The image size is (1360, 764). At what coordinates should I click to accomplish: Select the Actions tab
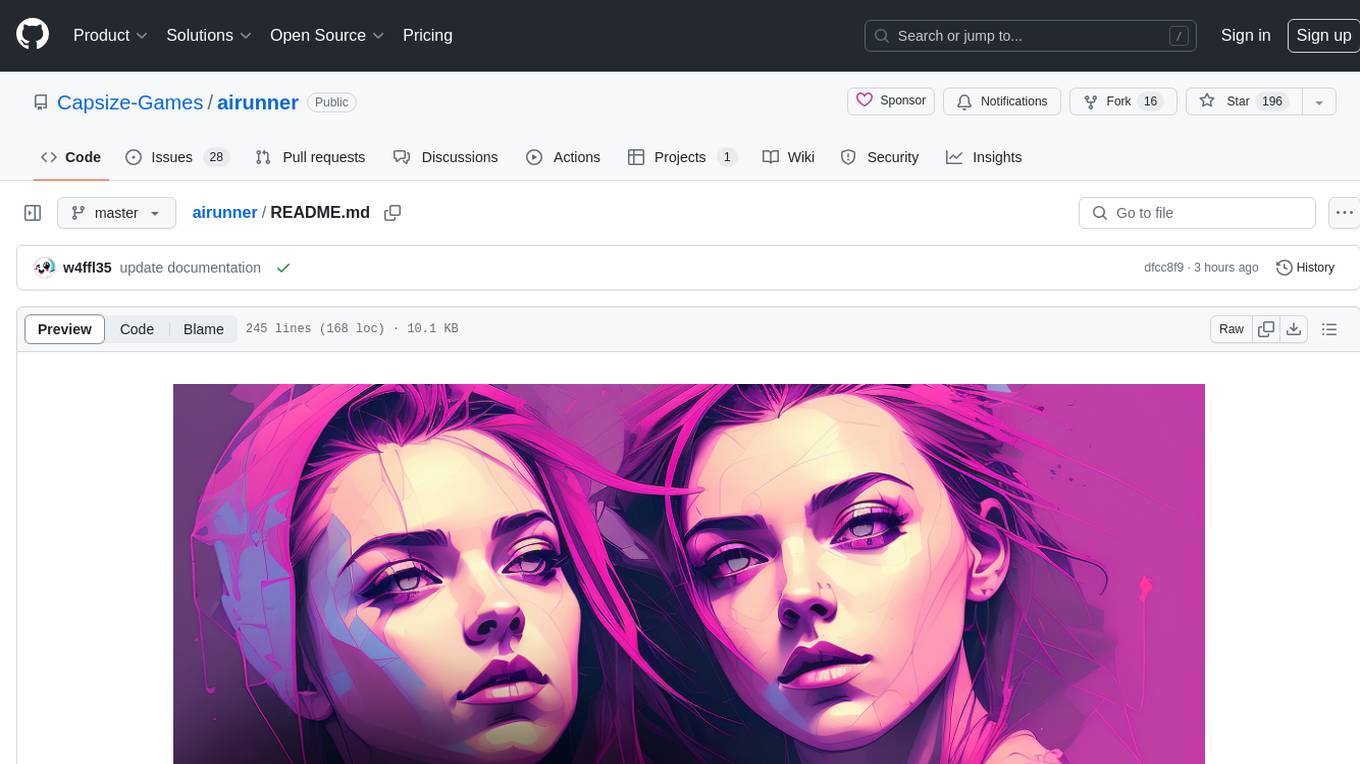563,157
